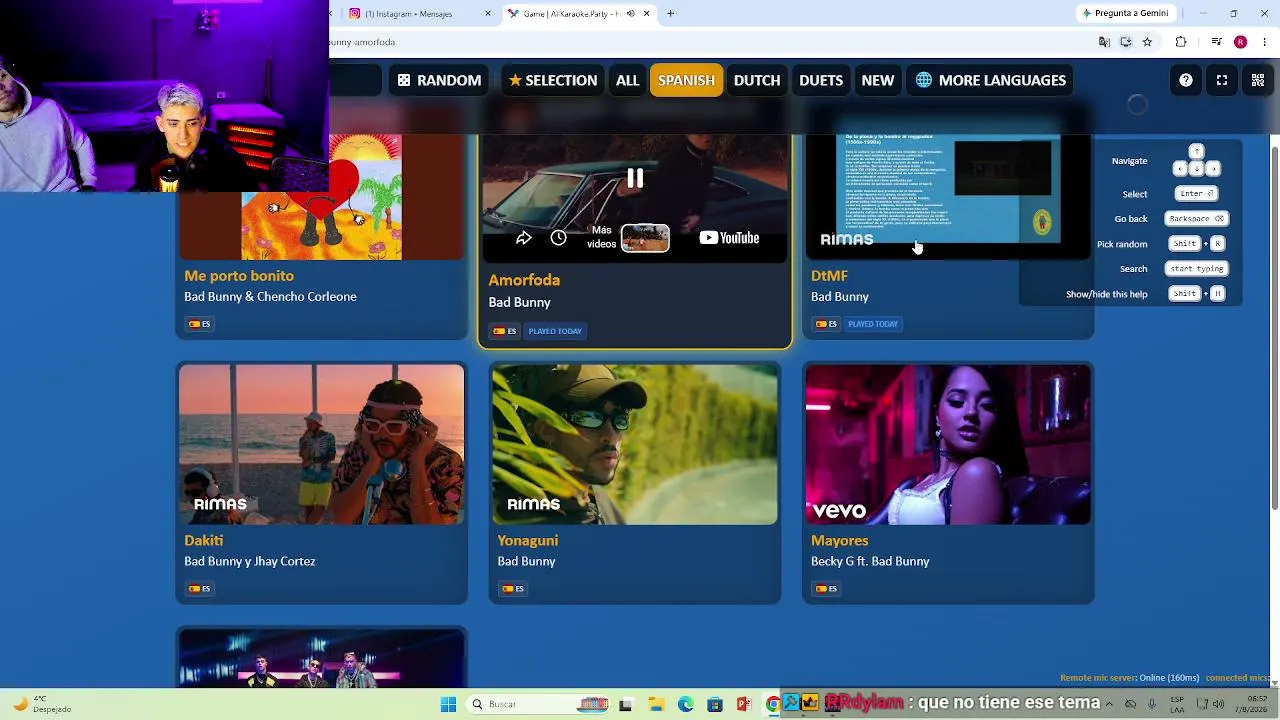Select the NEW songs filter
1280x720 pixels.
tap(878, 80)
